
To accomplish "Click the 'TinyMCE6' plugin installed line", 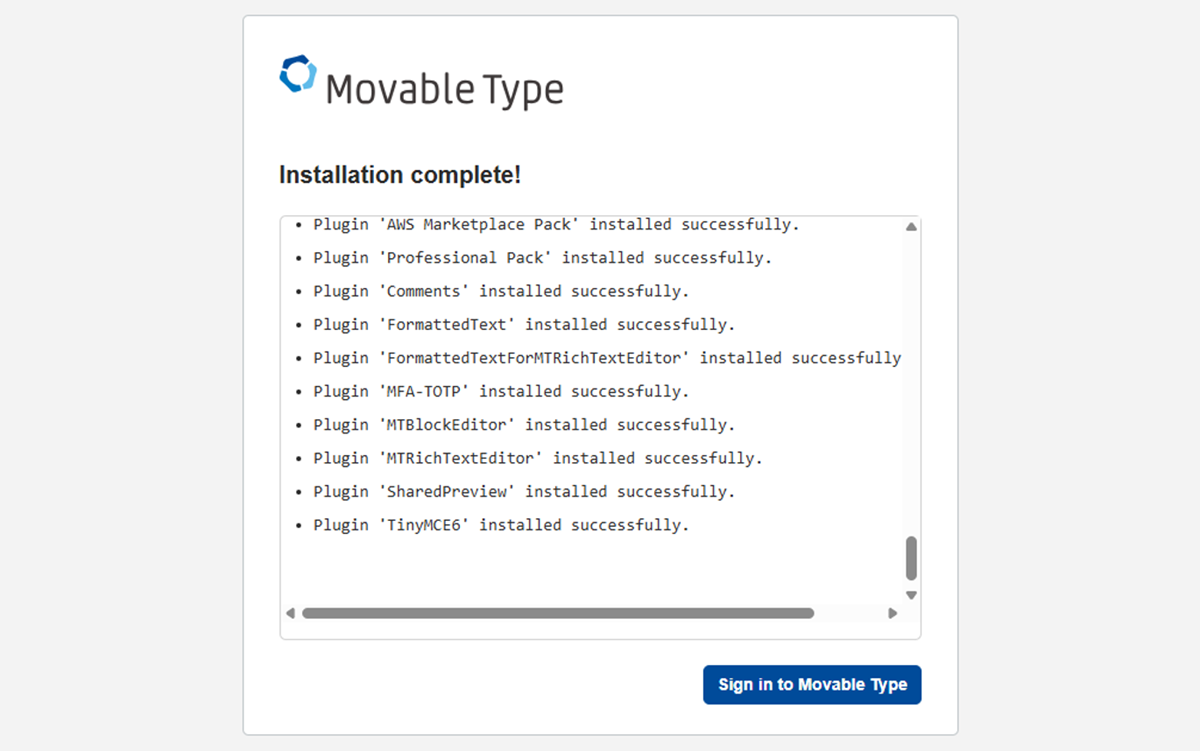I will [x=501, y=525].
